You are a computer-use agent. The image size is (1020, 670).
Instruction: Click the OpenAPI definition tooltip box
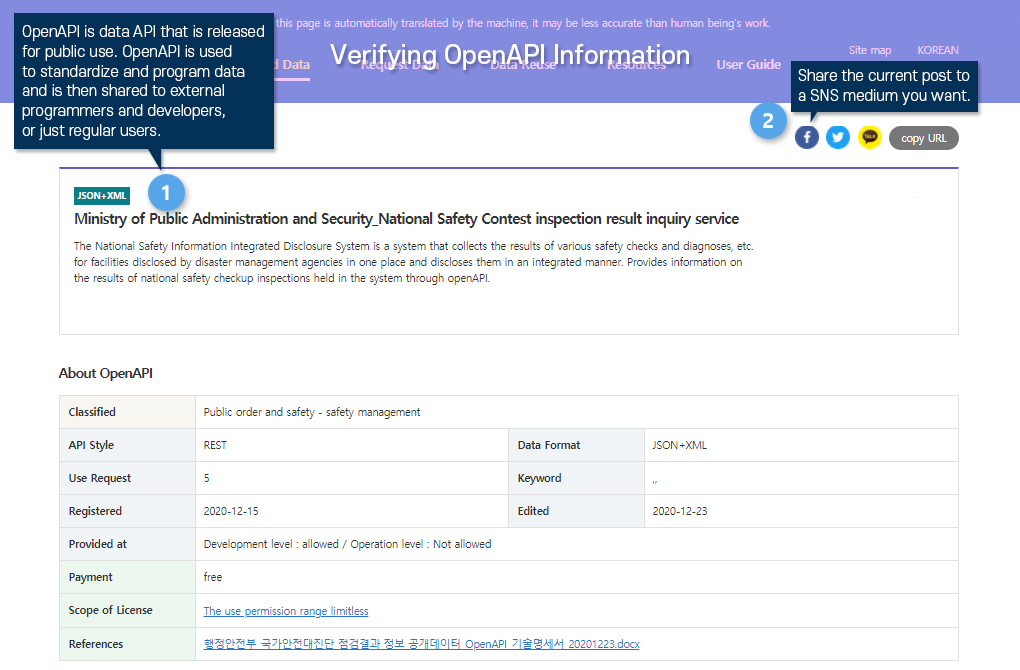point(143,82)
